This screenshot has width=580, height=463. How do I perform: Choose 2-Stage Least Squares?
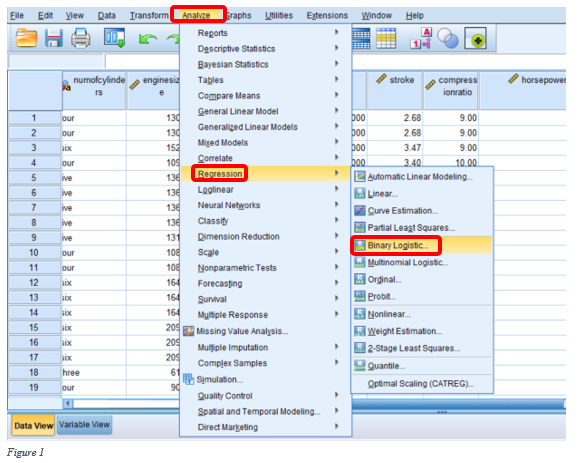422,348
